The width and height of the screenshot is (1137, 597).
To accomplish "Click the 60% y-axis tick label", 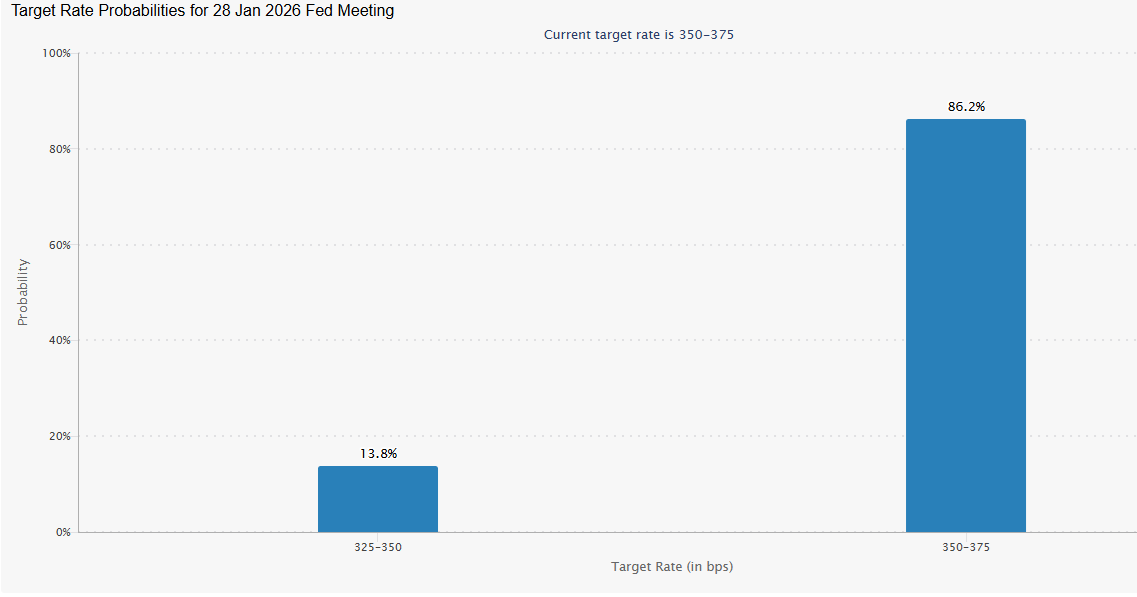I will (x=59, y=245).
